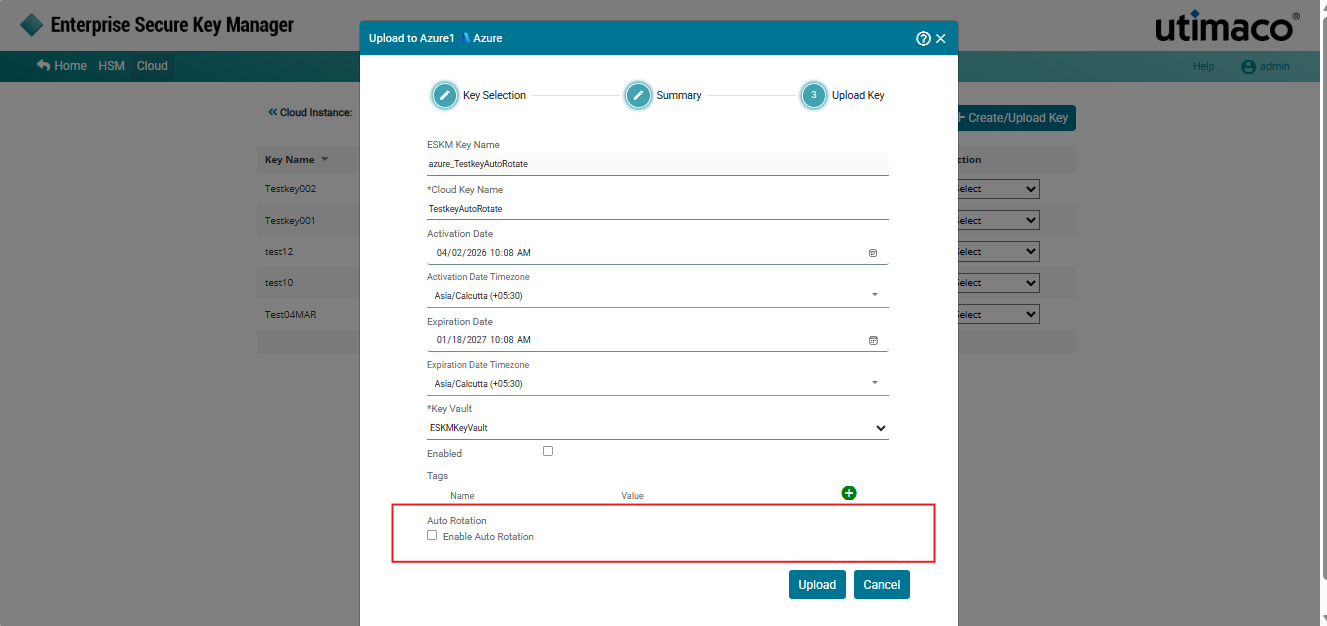Click the Cloud Key Name input field
This screenshot has height=626, width=1327.
click(658, 209)
